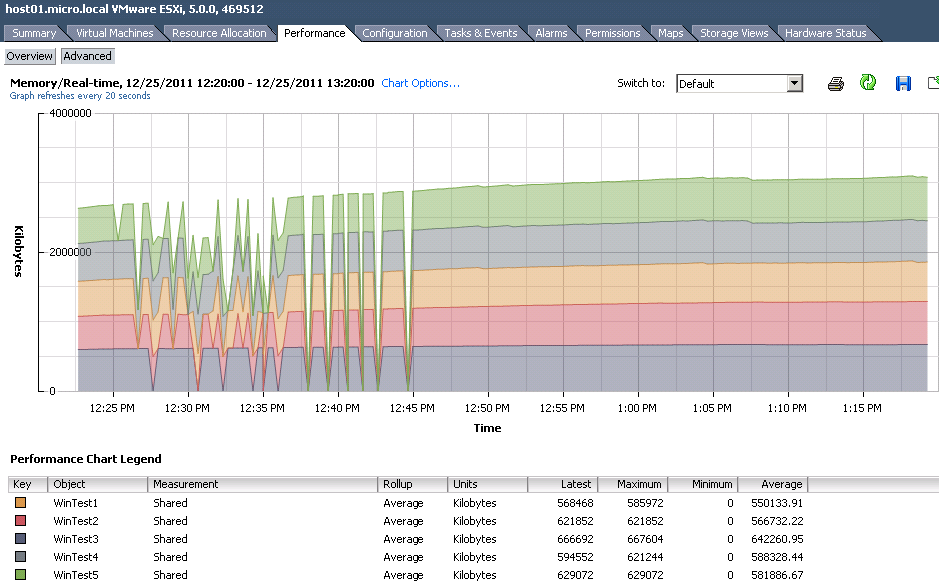The width and height of the screenshot is (939, 586).
Task: Refresh the performance chart
Action: pos(868,83)
